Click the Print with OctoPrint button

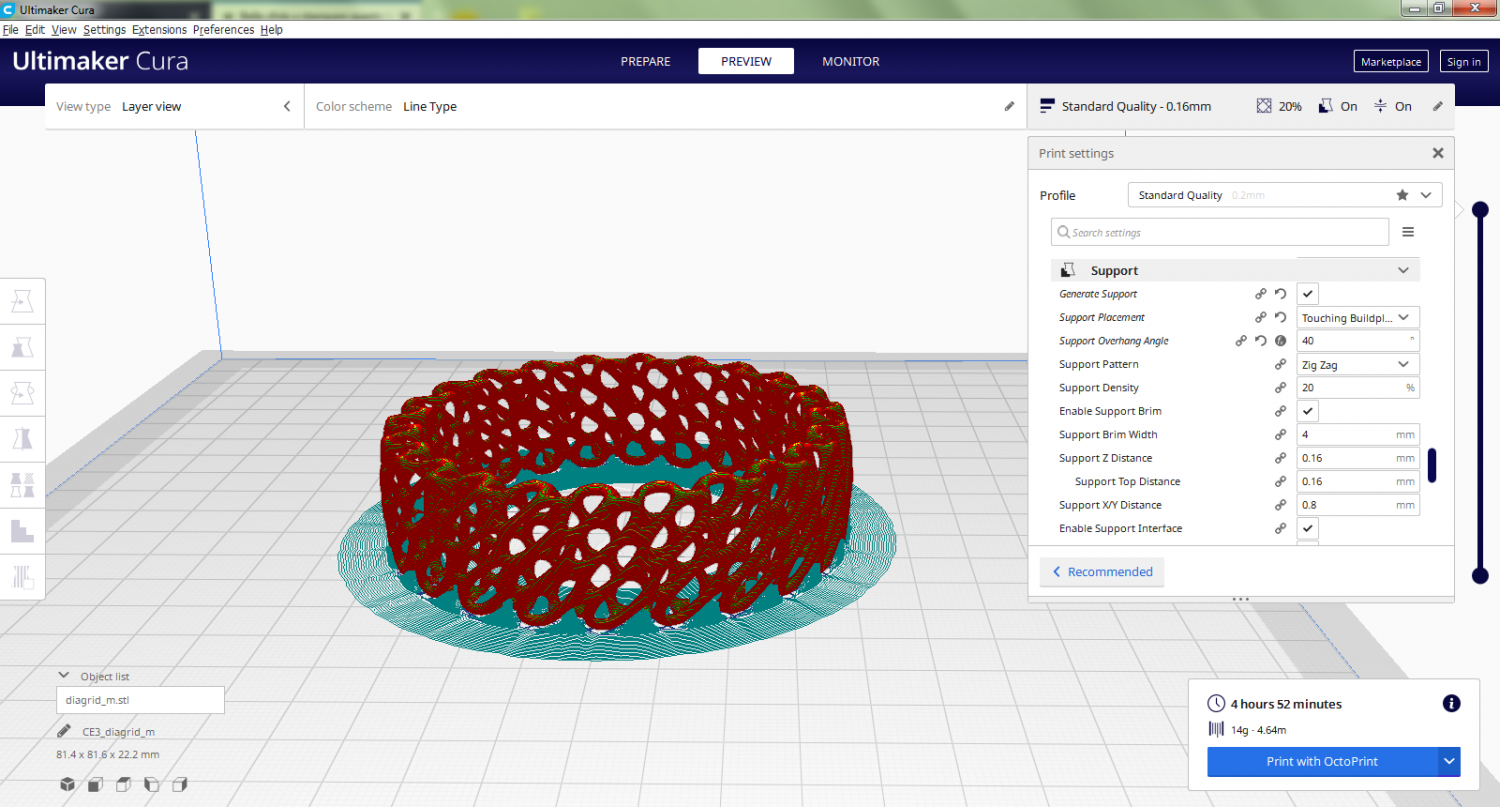point(1322,761)
